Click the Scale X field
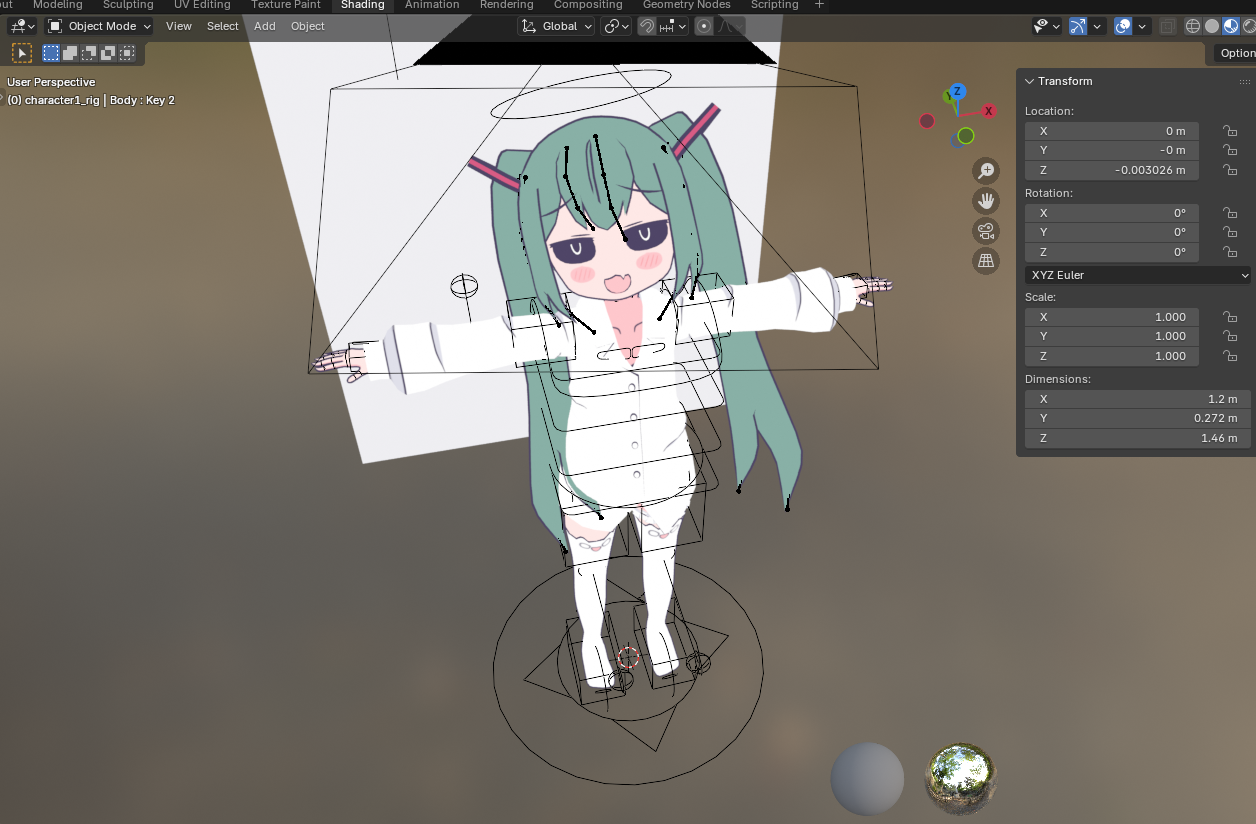 point(1111,317)
